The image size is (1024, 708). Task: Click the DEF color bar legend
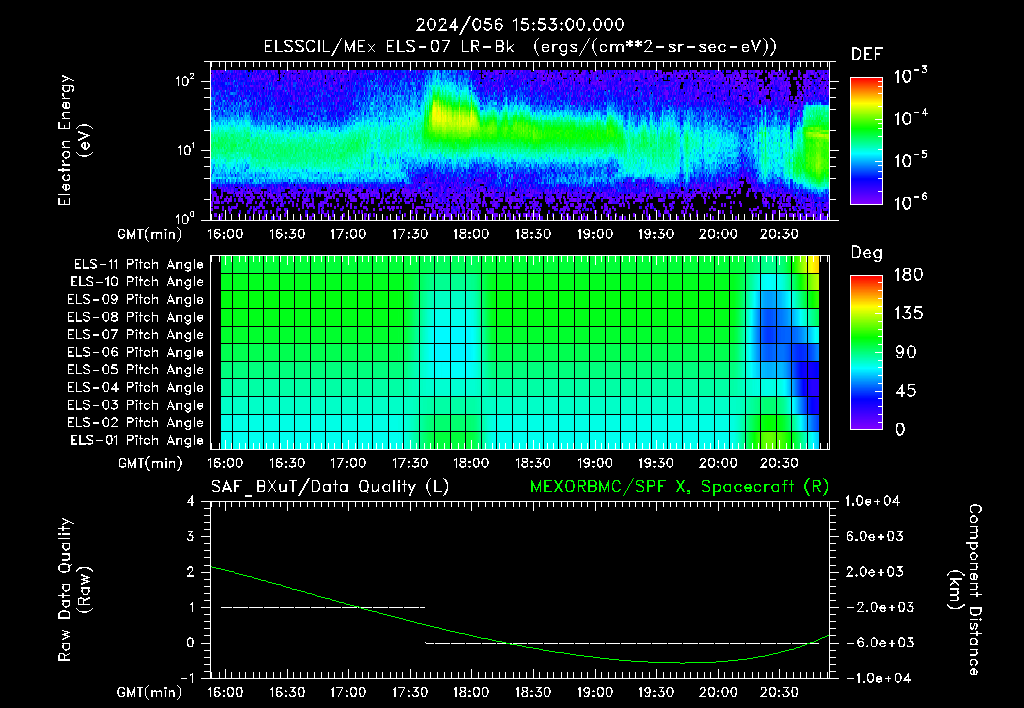pos(866,141)
